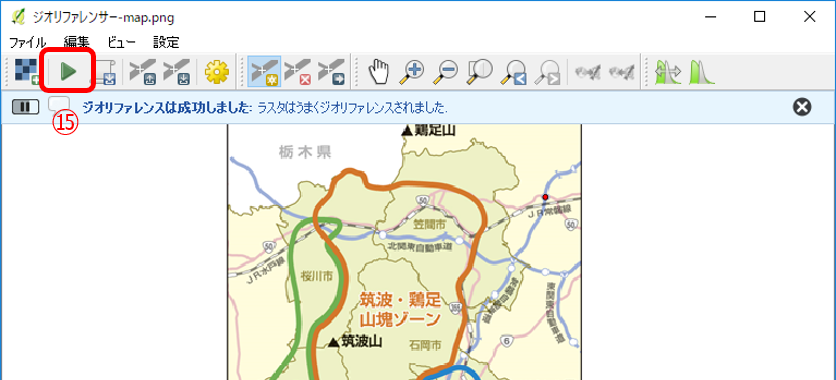
Task: Click the Generate GDAL script icon
Action: tap(105, 71)
